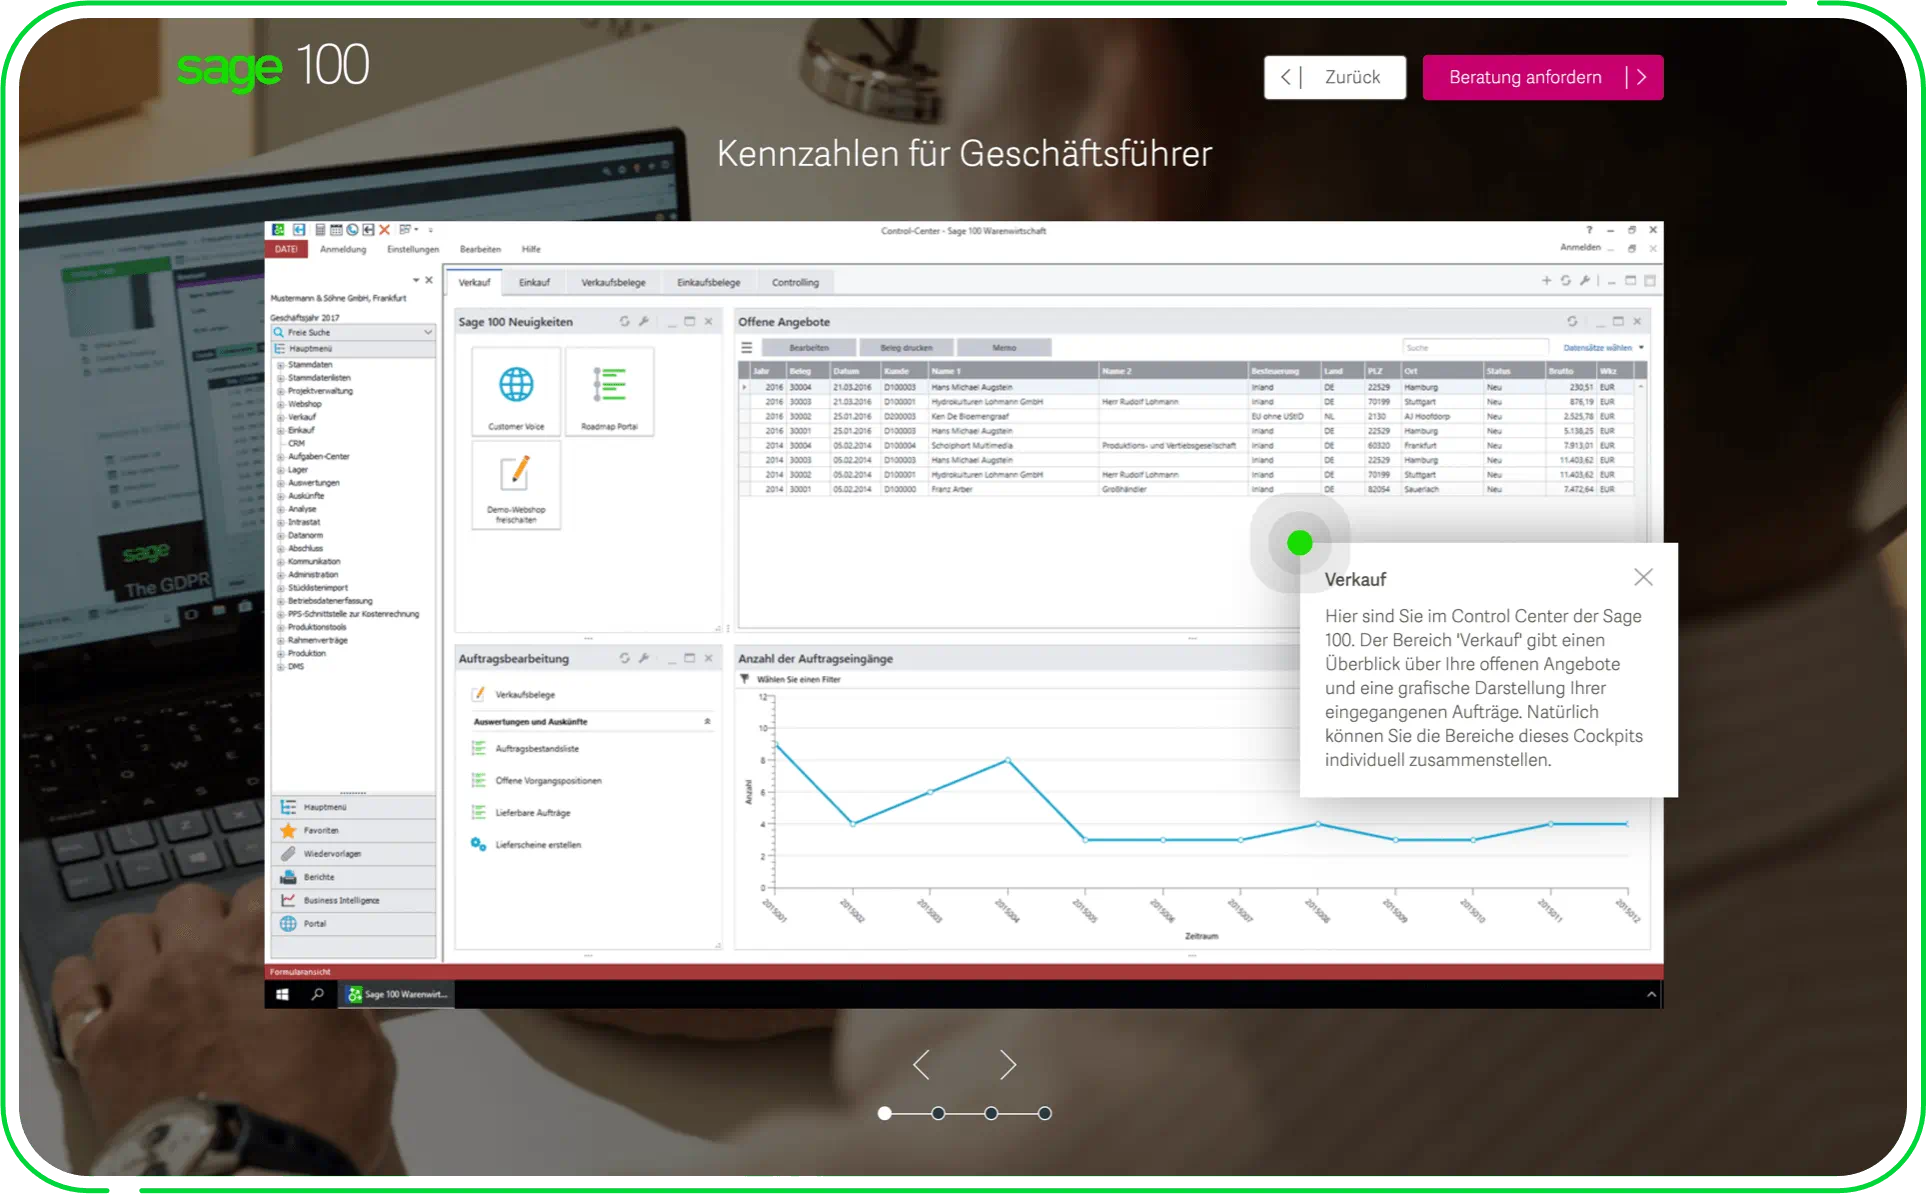
Task: Jump to the last carousel dot
Action: [x=1044, y=1113]
